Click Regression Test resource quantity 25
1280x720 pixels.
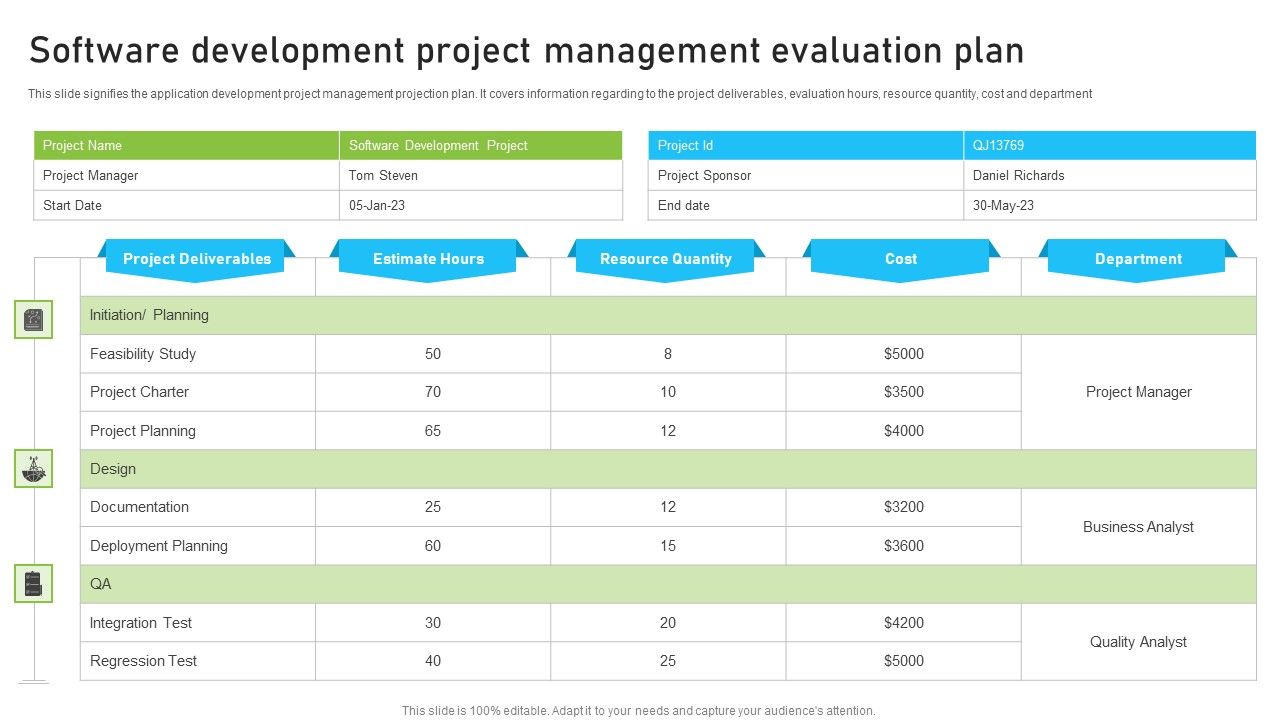[x=668, y=661]
